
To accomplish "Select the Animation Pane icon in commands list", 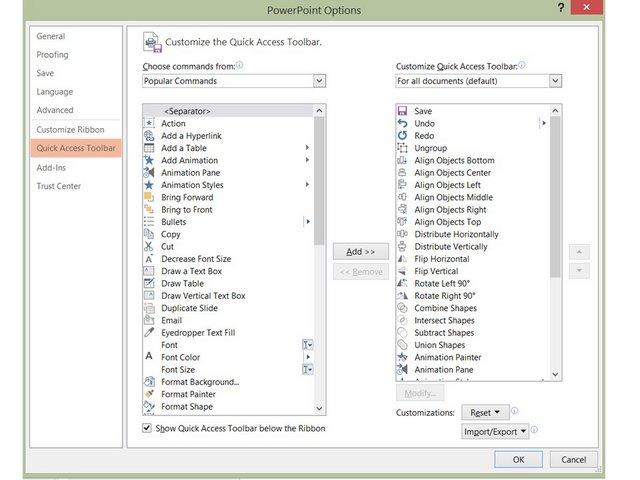I will 149,173.
